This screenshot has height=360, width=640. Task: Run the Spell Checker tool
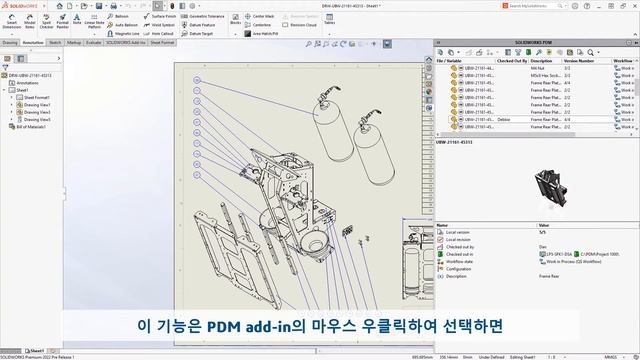(x=47, y=21)
